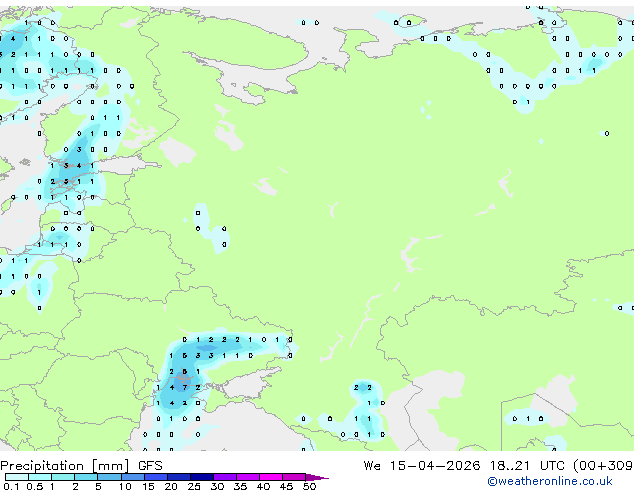Click the 0.1–0.5 mm legend color swatch
Viewport: 634px width, 490px height.
coord(17,477)
